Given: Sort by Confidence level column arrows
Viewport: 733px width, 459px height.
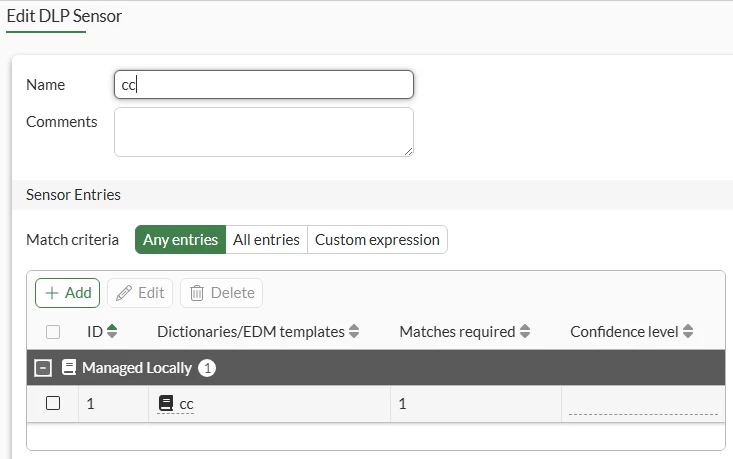Looking at the screenshot, I should pos(688,331).
